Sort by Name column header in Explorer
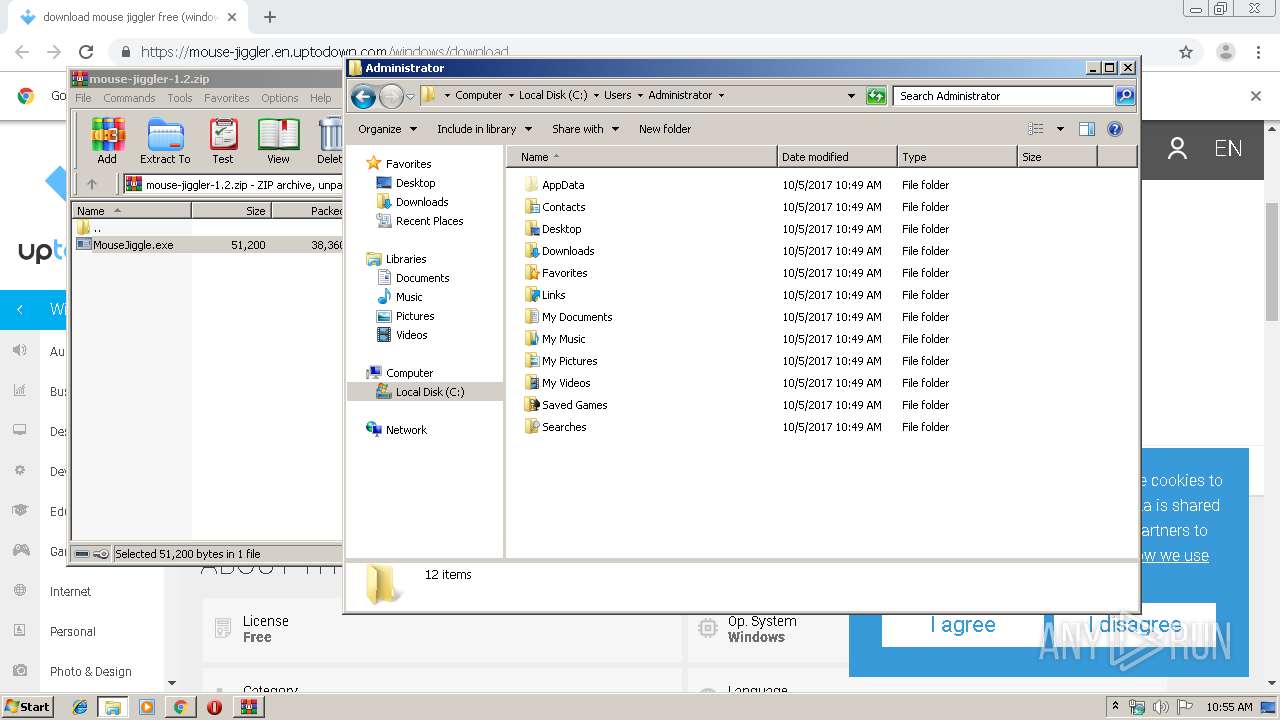Image resolution: width=1280 pixels, height=720 pixels. [x=642, y=157]
